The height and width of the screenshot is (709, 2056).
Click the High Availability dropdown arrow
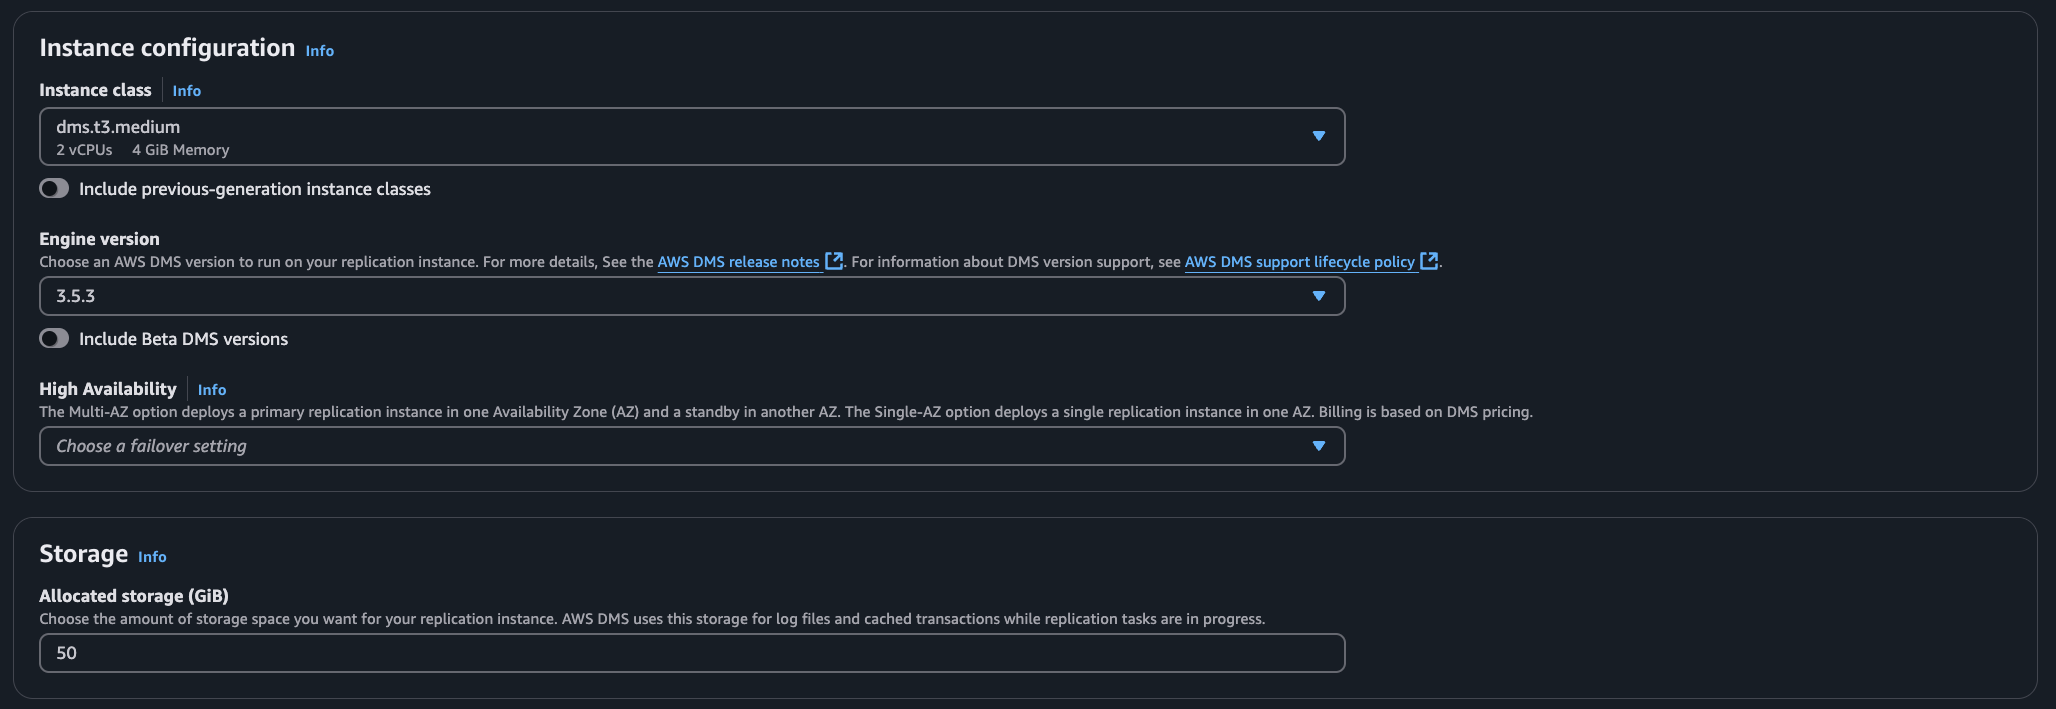(1318, 446)
